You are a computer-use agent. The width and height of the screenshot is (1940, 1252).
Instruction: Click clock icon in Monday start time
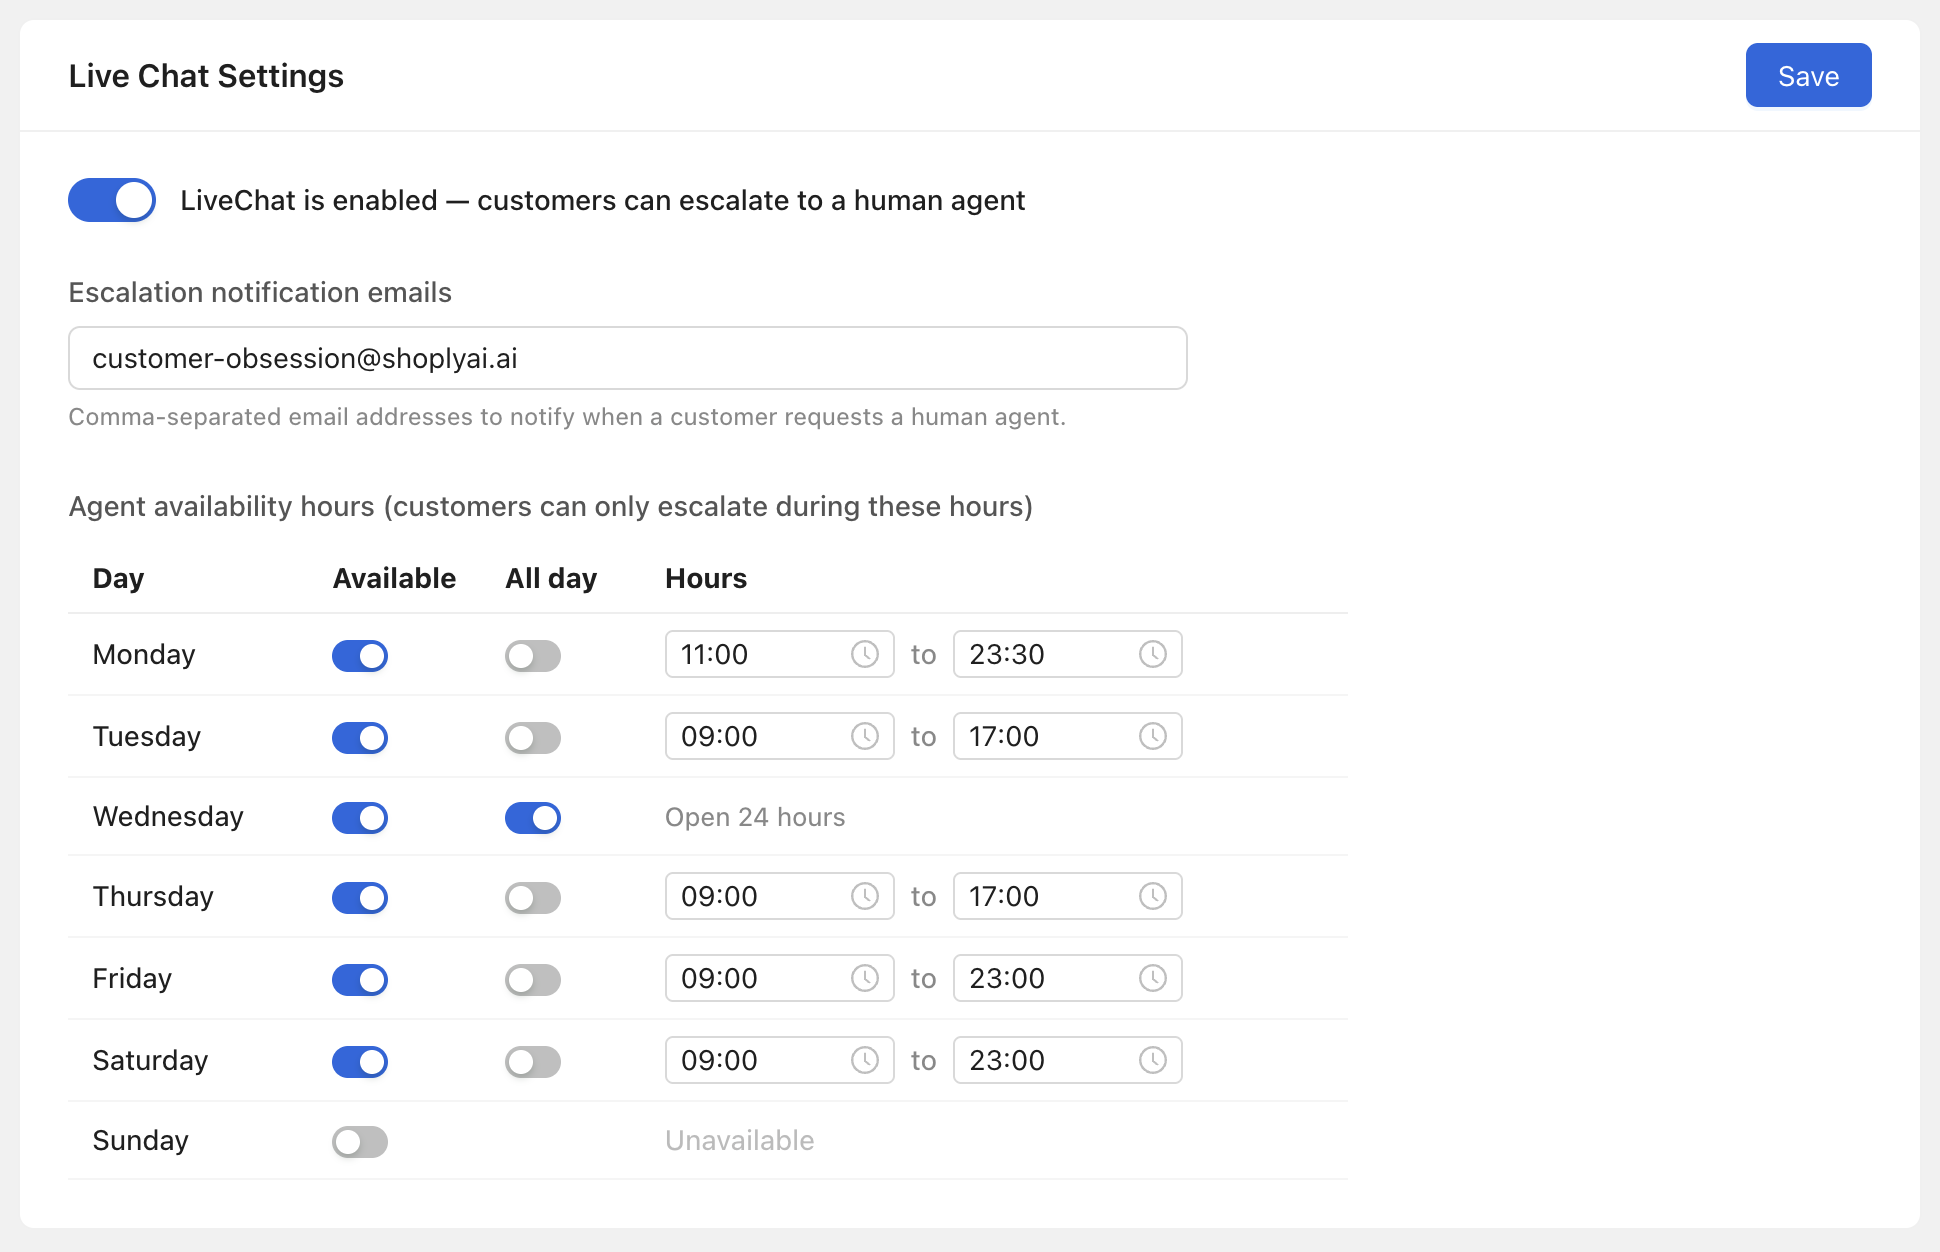[864, 654]
